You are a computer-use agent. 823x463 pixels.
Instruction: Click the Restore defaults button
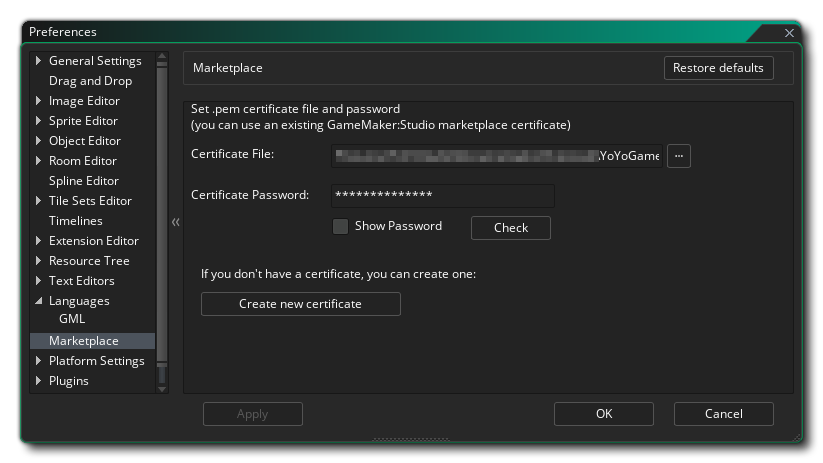click(x=718, y=68)
